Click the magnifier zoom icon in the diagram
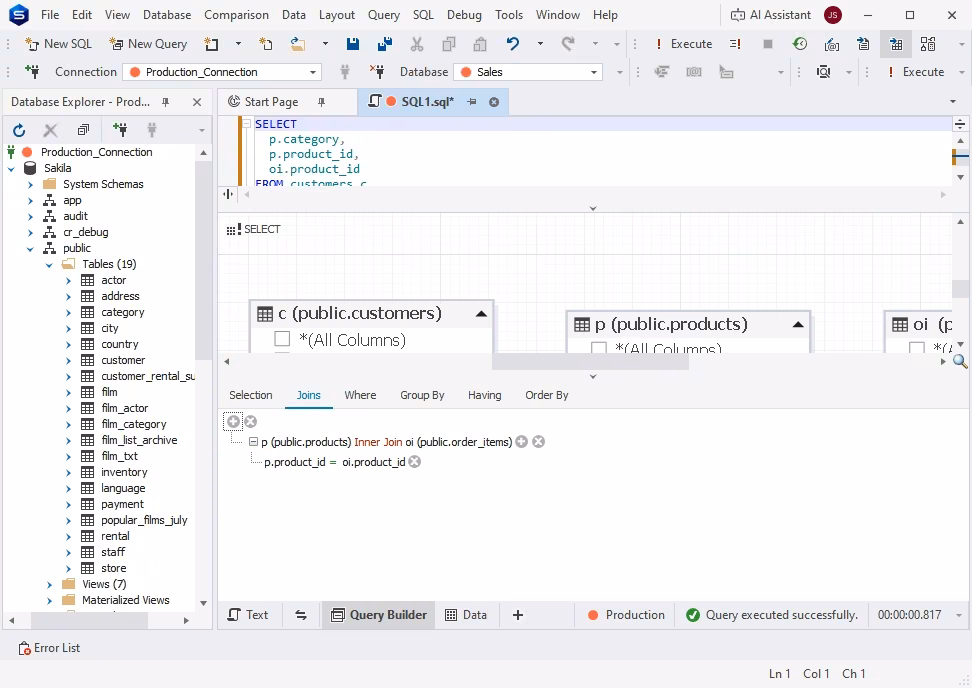This screenshot has width=972, height=688. [x=960, y=361]
